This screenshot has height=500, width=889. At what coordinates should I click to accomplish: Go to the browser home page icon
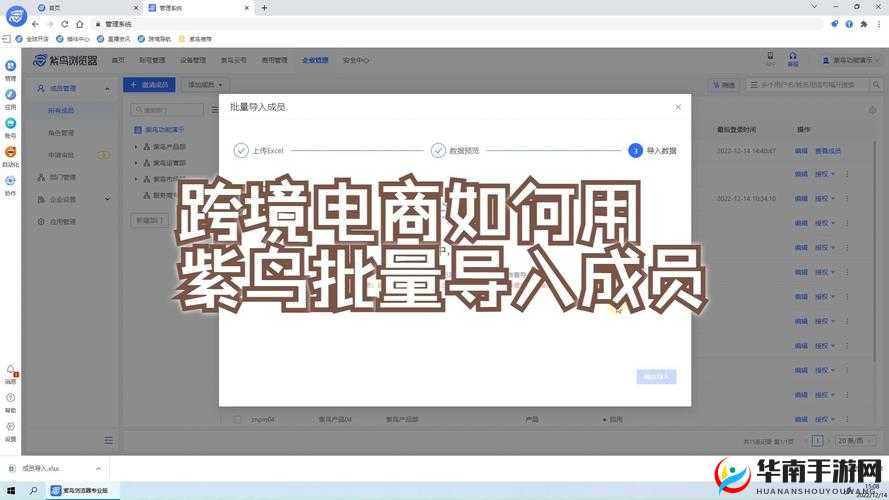click(79, 24)
